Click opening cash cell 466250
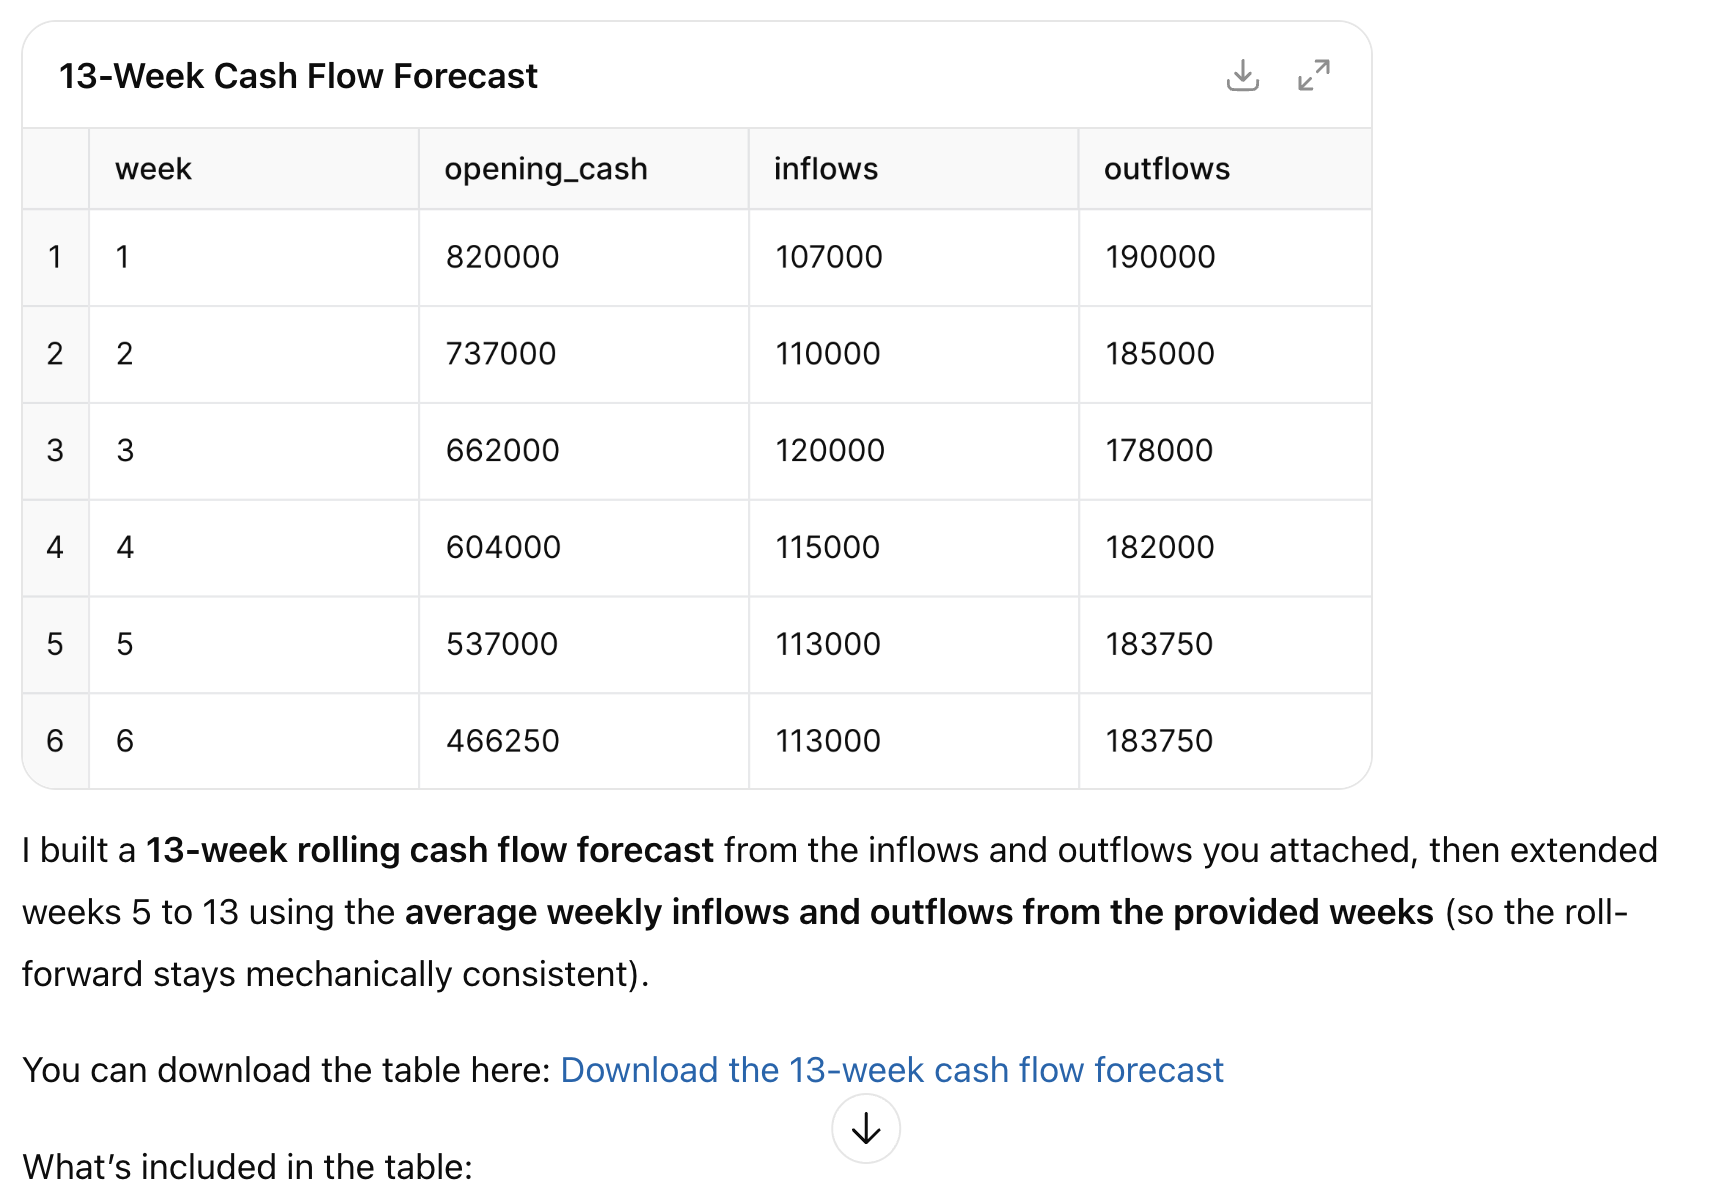 [502, 741]
